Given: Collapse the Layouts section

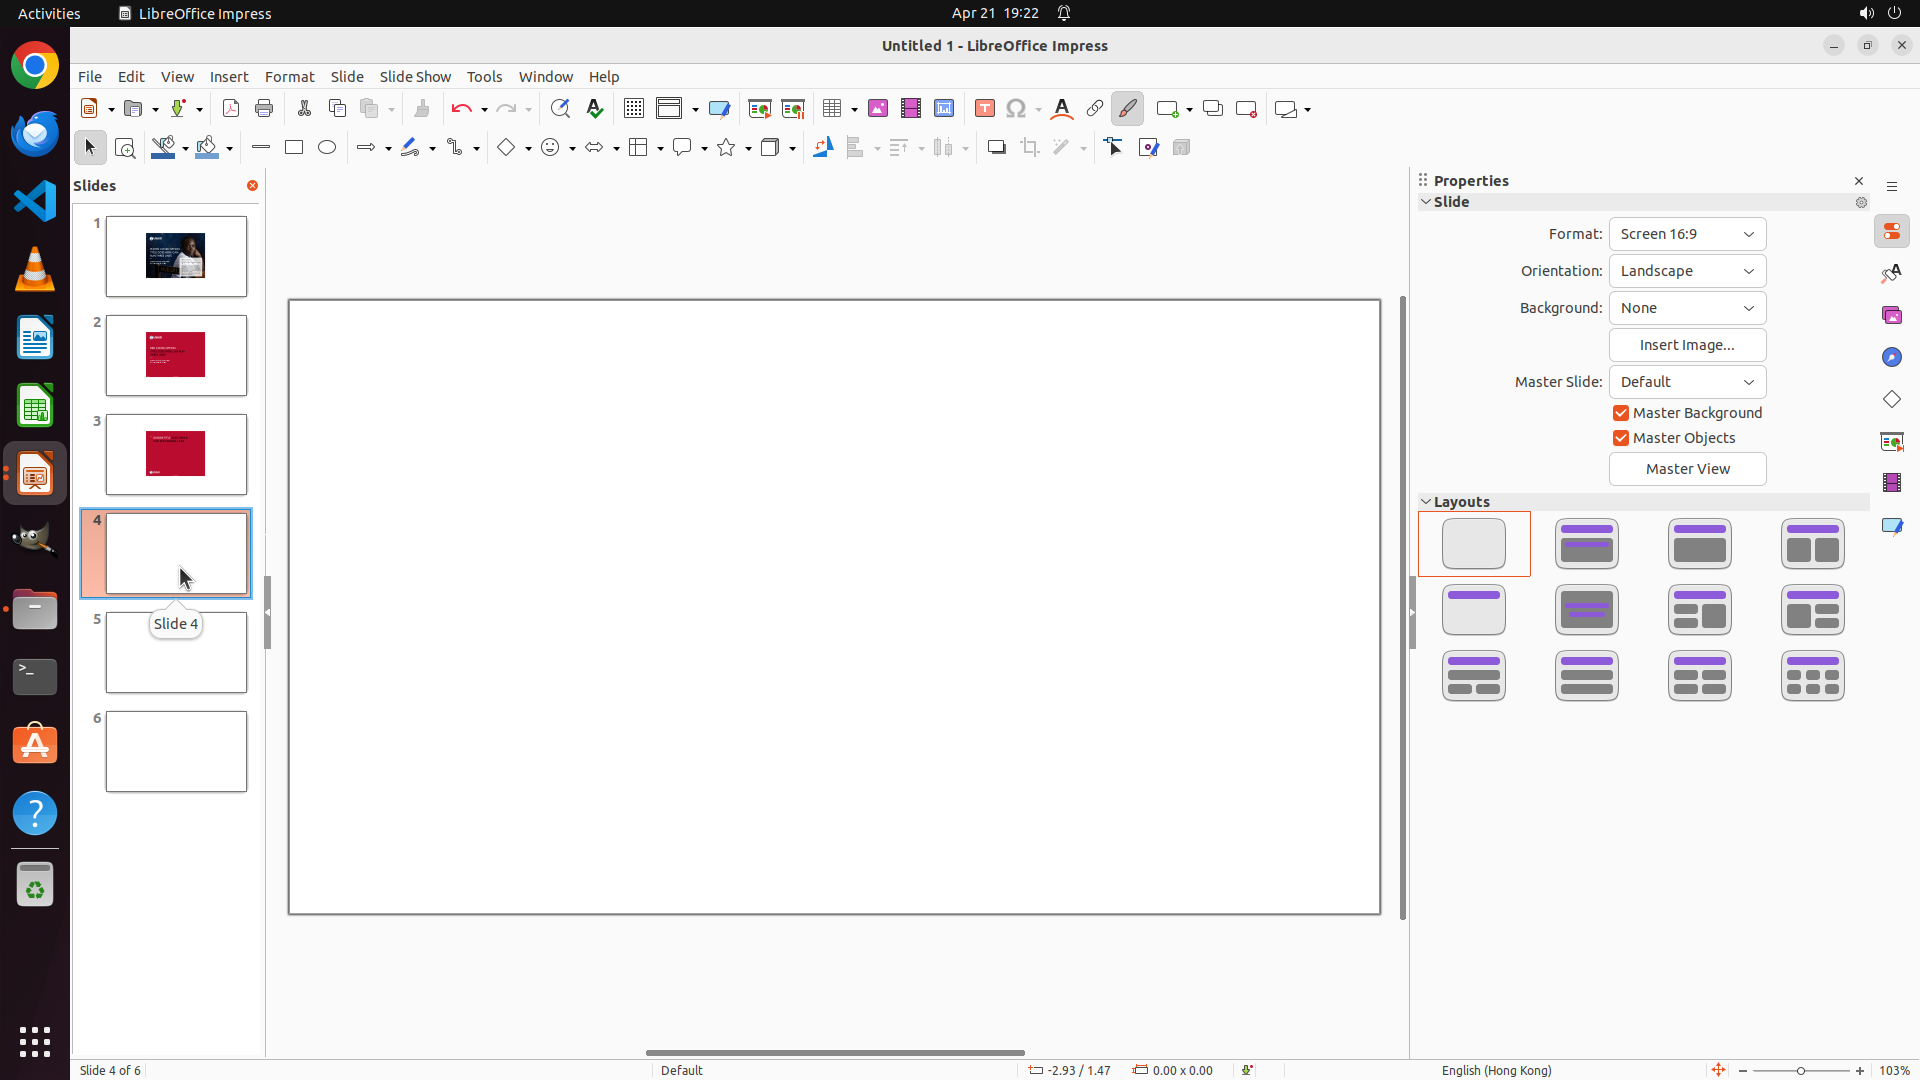Looking at the screenshot, I should 1426,502.
